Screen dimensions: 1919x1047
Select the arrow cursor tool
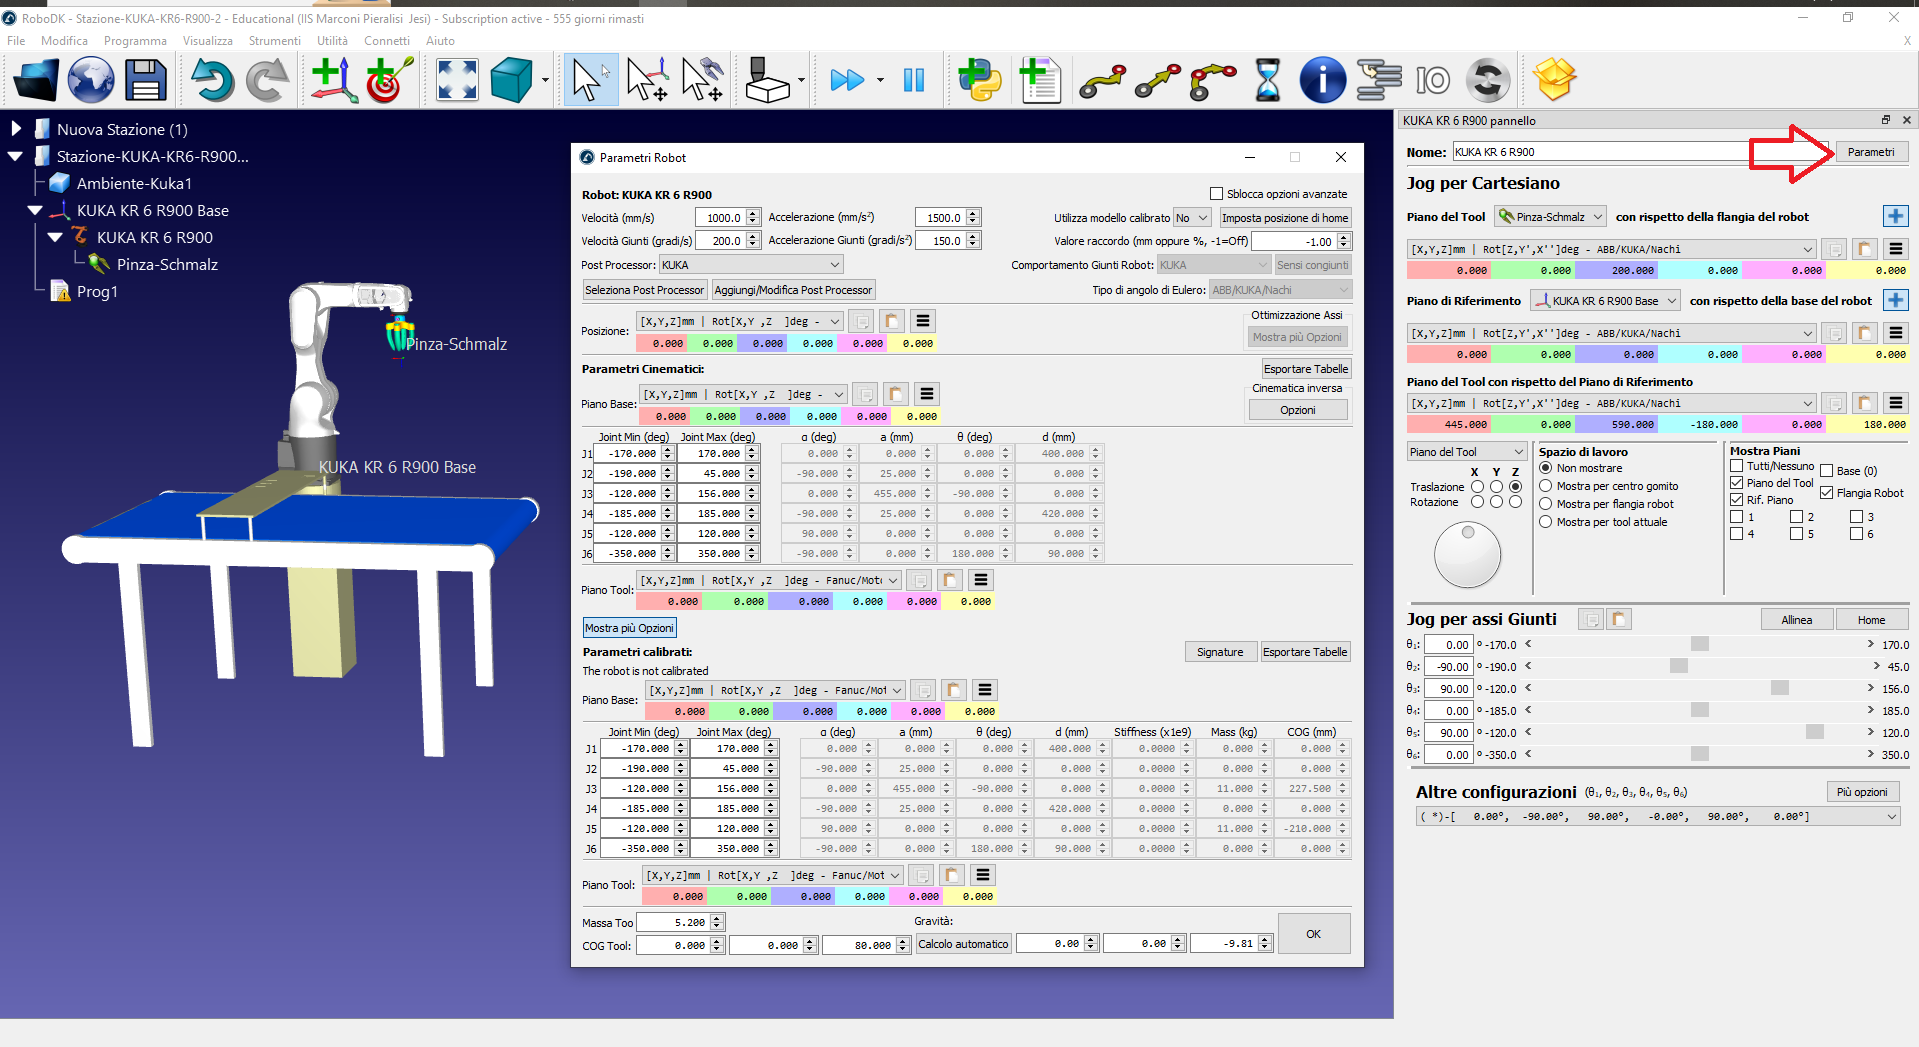pos(590,80)
